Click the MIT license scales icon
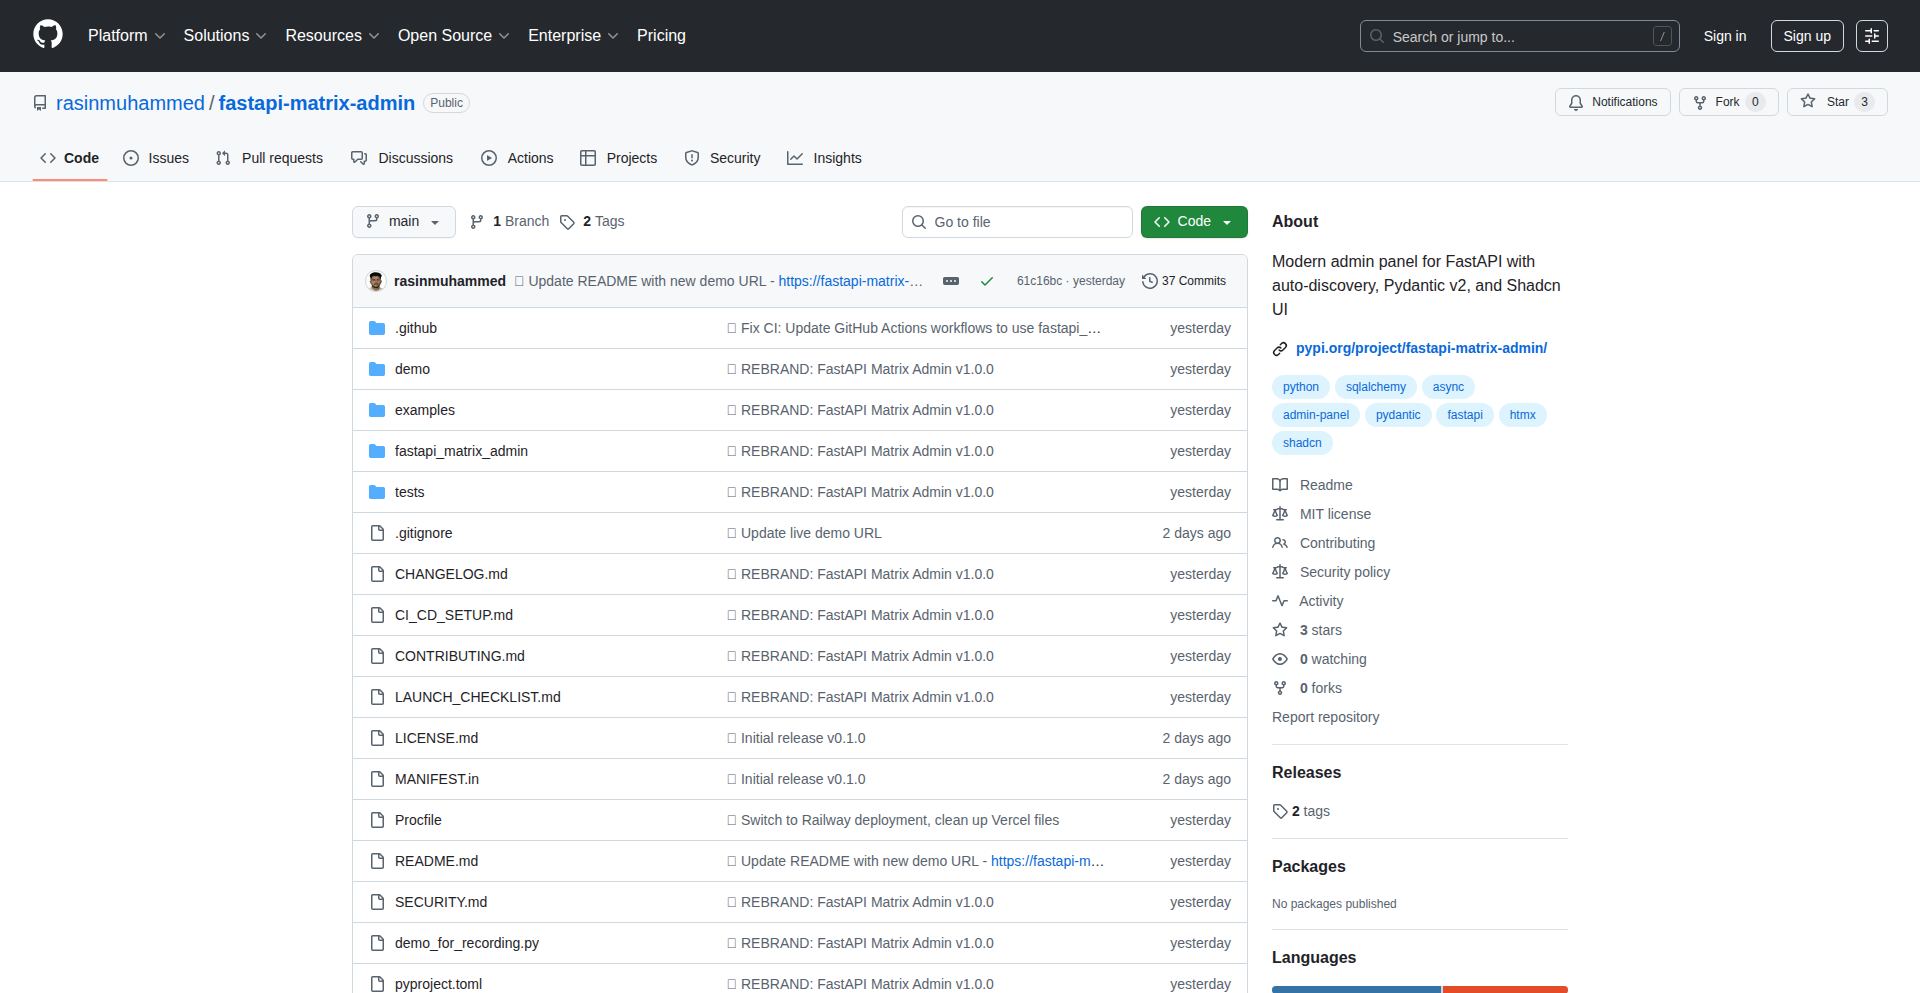This screenshot has width=1920, height=993. (x=1280, y=513)
